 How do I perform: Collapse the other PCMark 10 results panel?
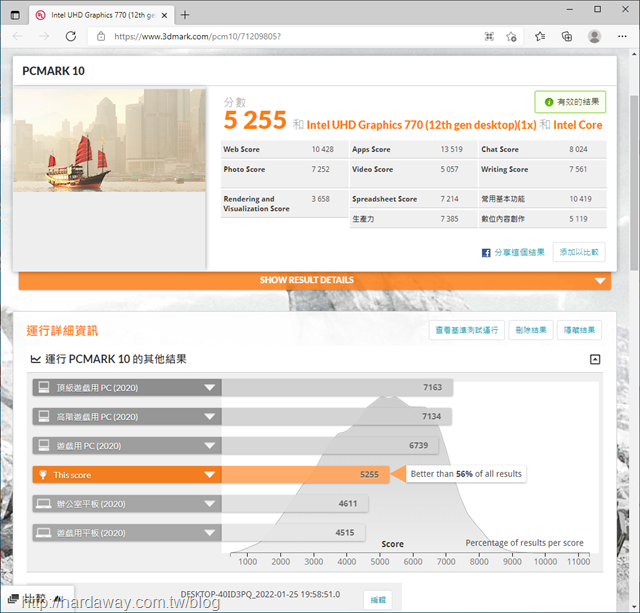[x=595, y=359]
